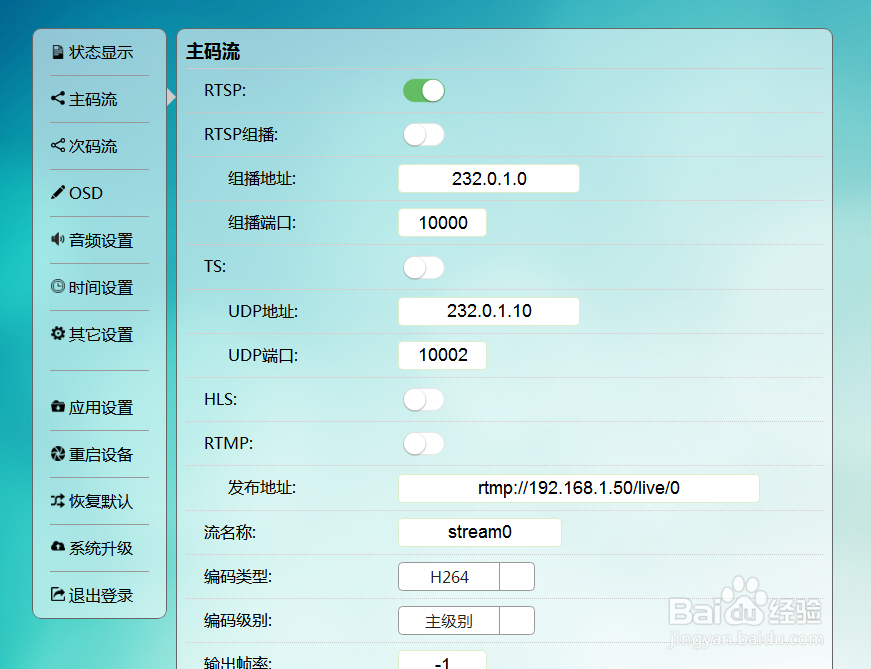Disable the RTSP switch

(x=423, y=90)
